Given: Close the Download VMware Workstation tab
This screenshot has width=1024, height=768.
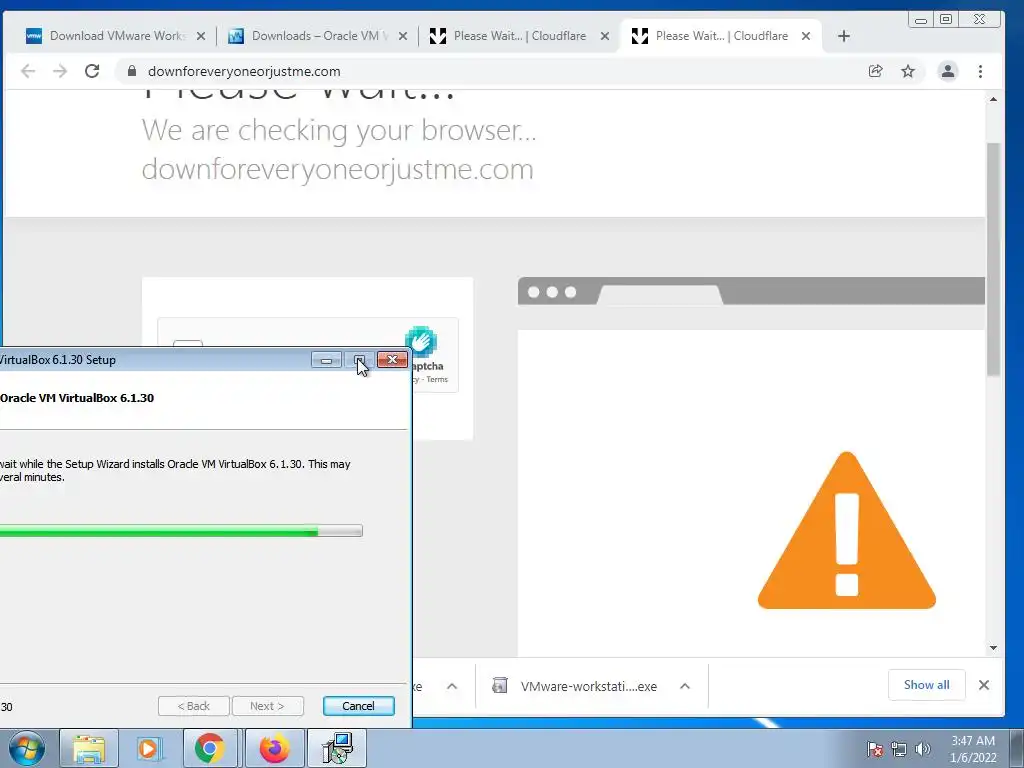Looking at the screenshot, I should pos(201,36).
